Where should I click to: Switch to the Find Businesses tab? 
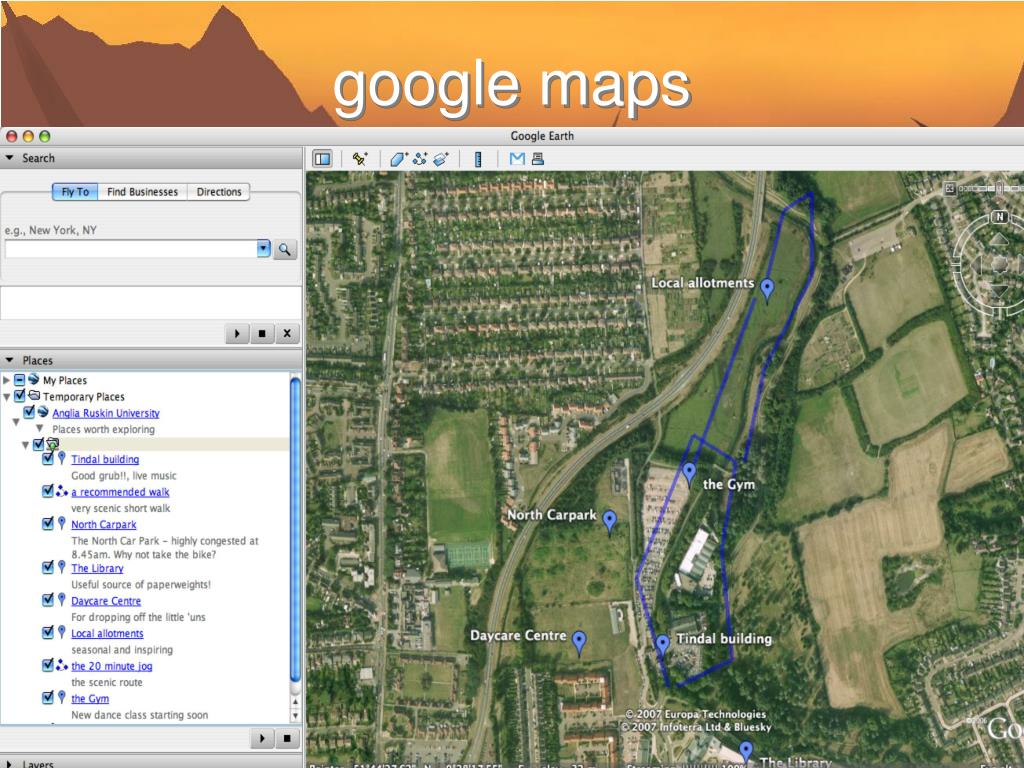(x=142, y=191)
